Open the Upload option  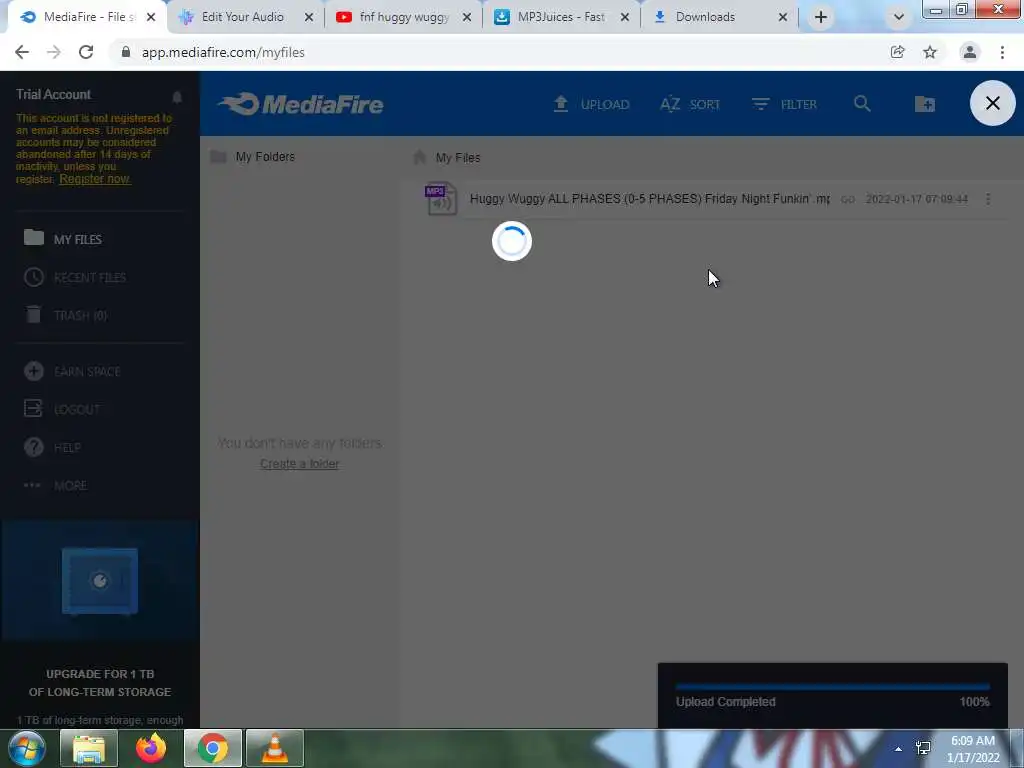click(591, 104)
